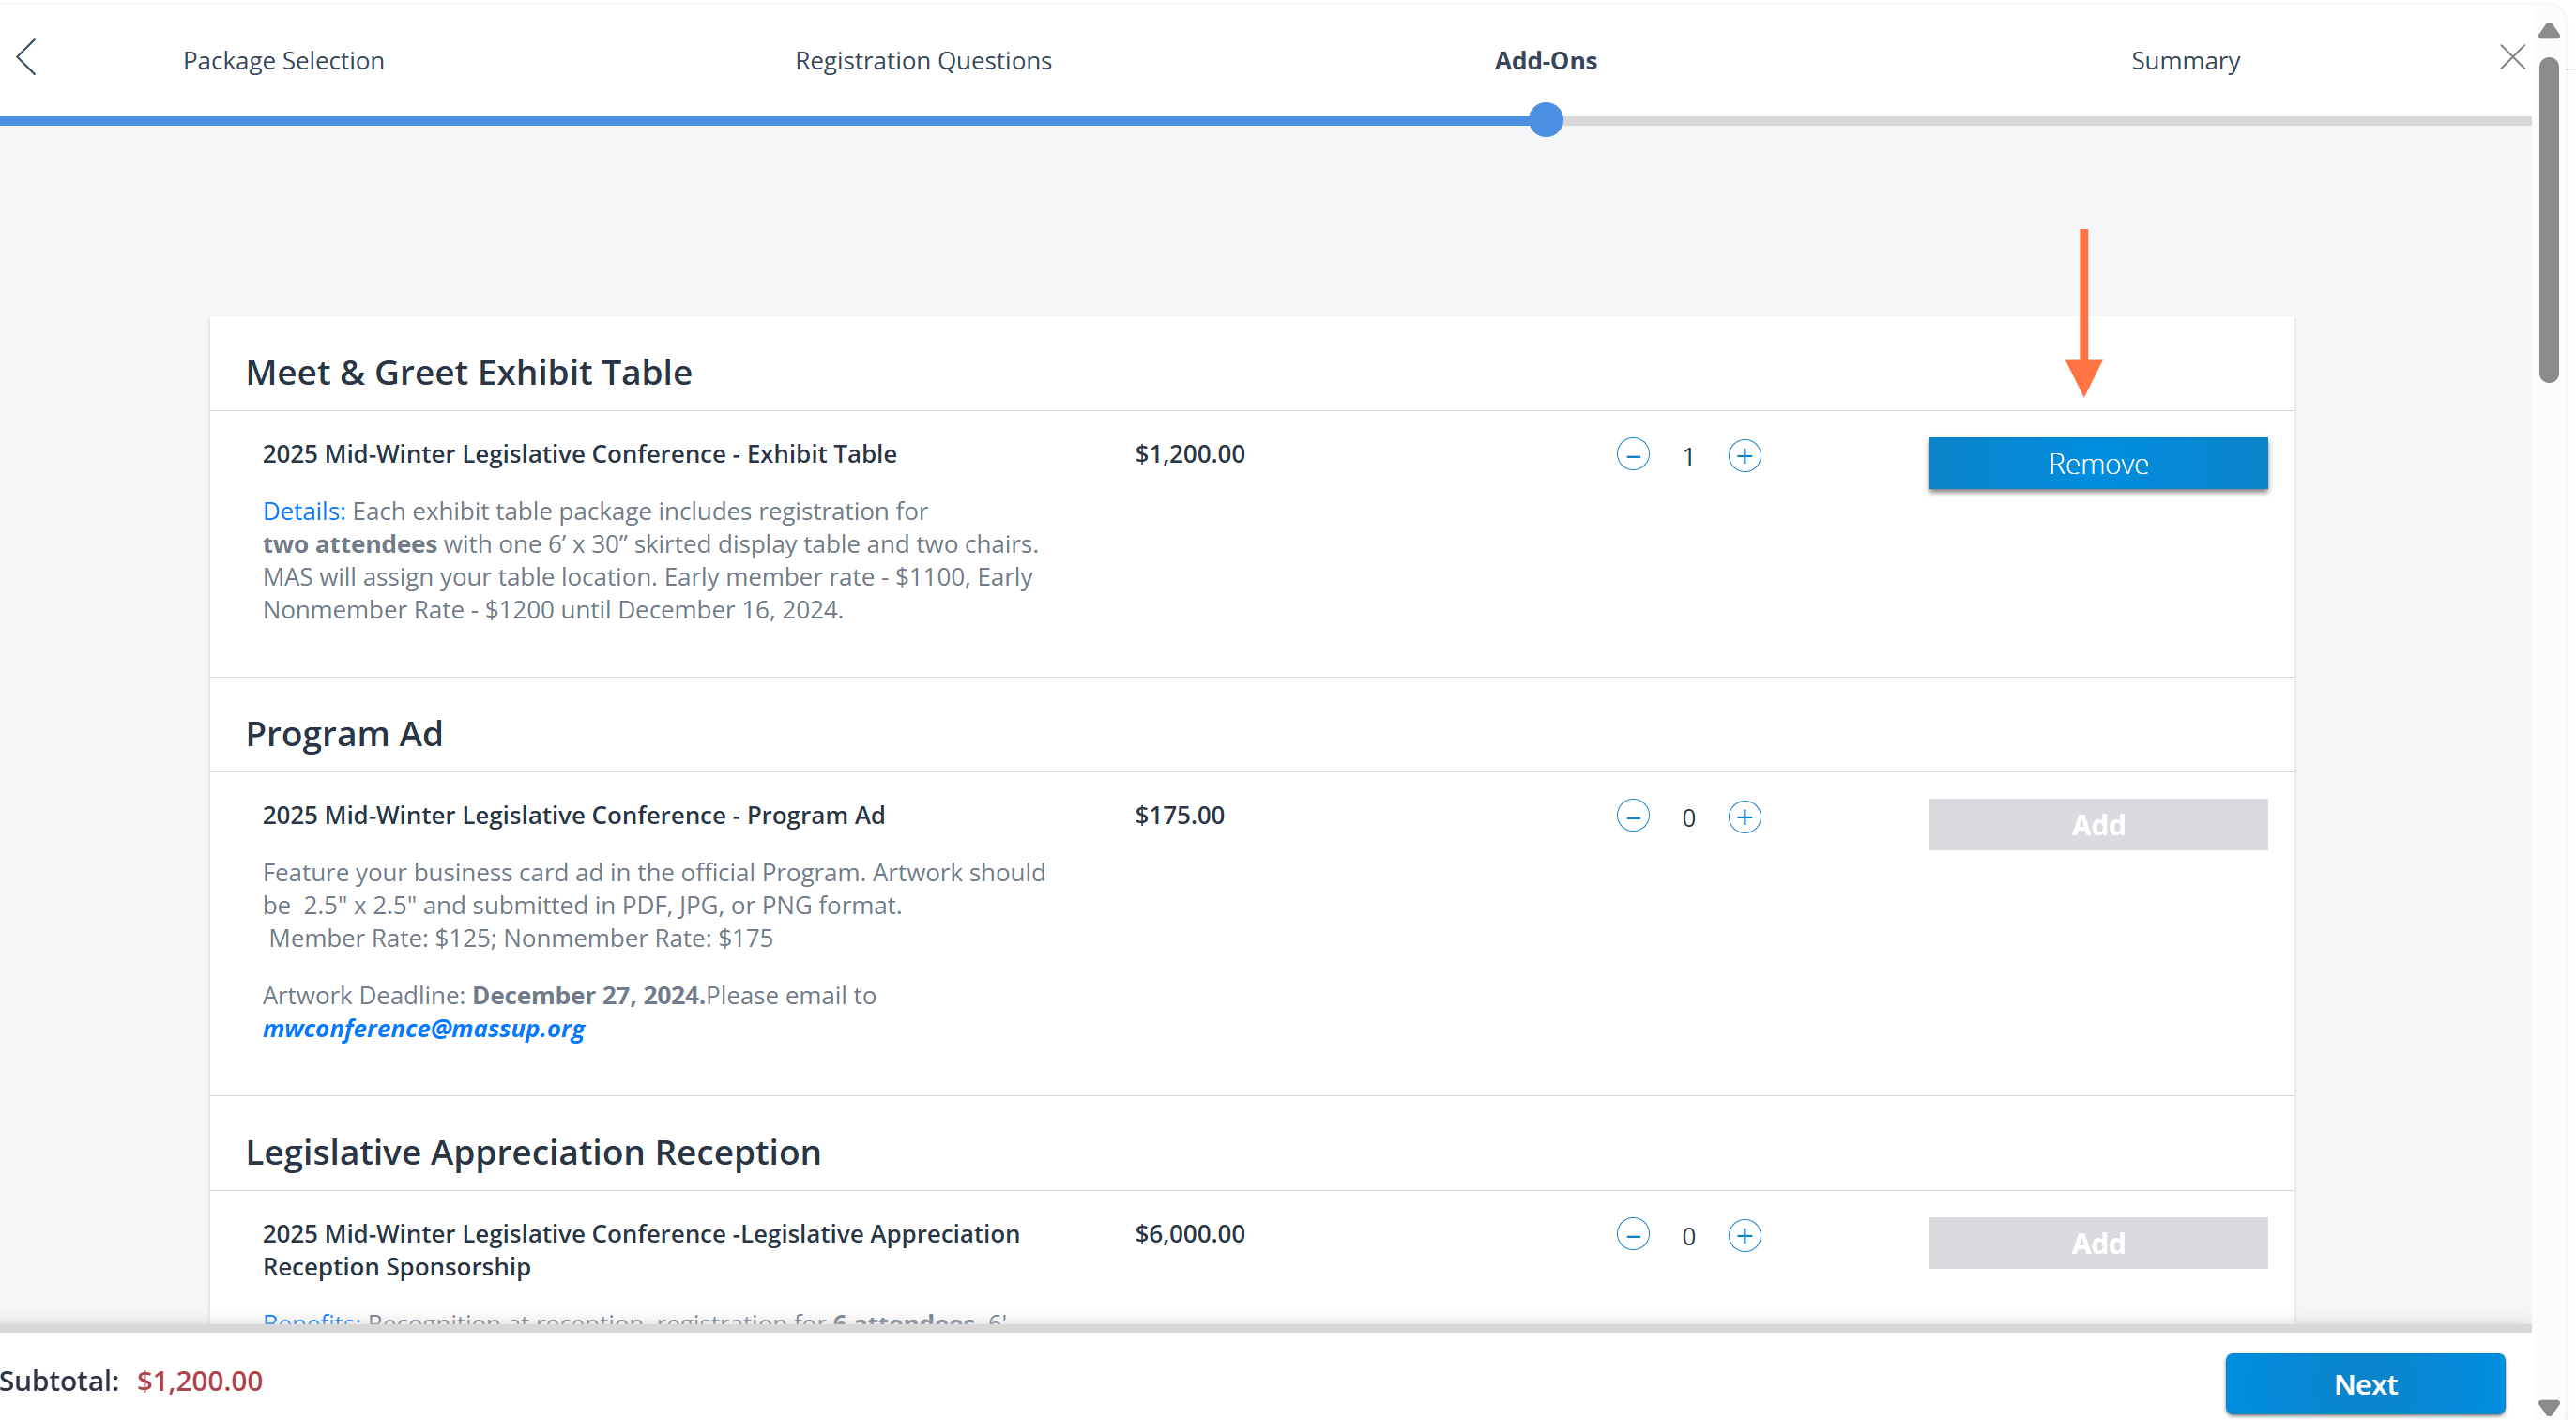Close the registration dialog with X
The width and height of the screenshot is (2576, 1420).
coord(2512,57)
